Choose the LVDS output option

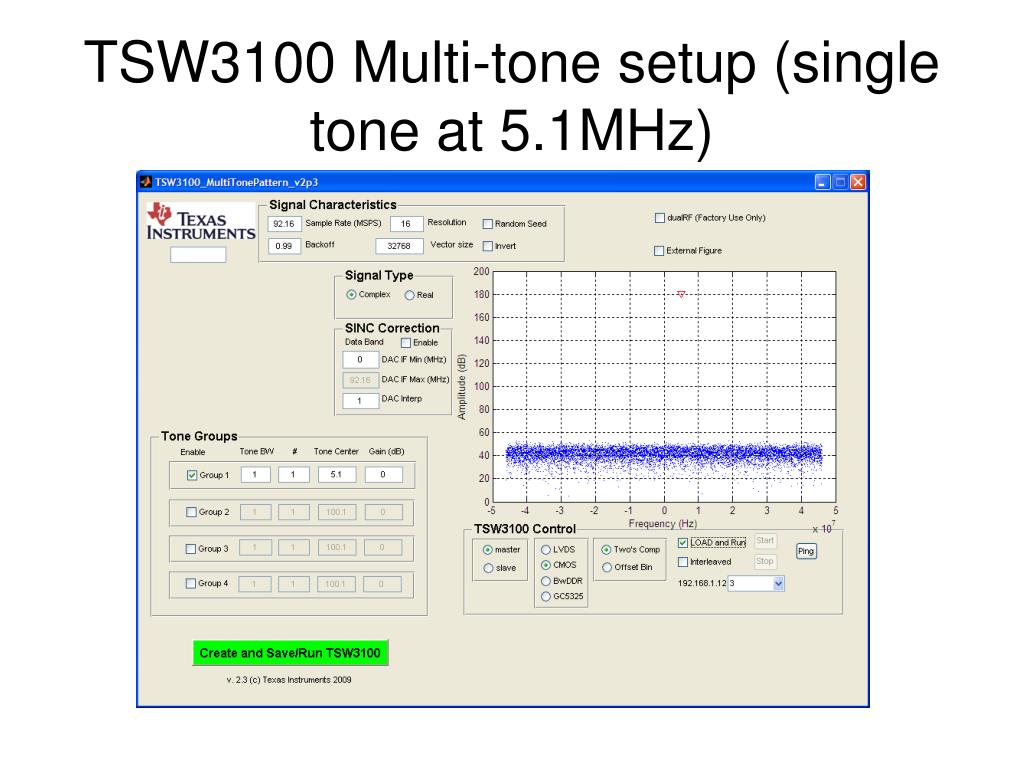pyautogui.click(x=546, y=550)
